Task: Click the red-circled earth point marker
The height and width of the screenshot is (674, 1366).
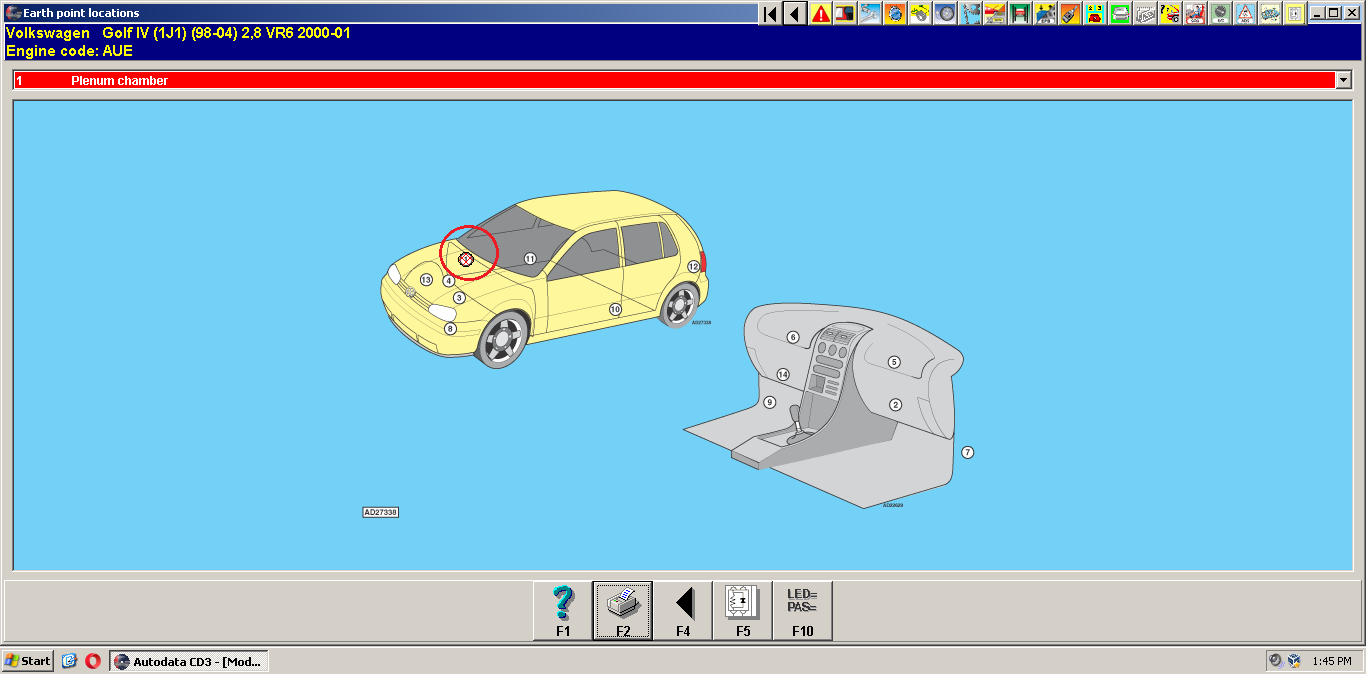Action: pos(466,259)
